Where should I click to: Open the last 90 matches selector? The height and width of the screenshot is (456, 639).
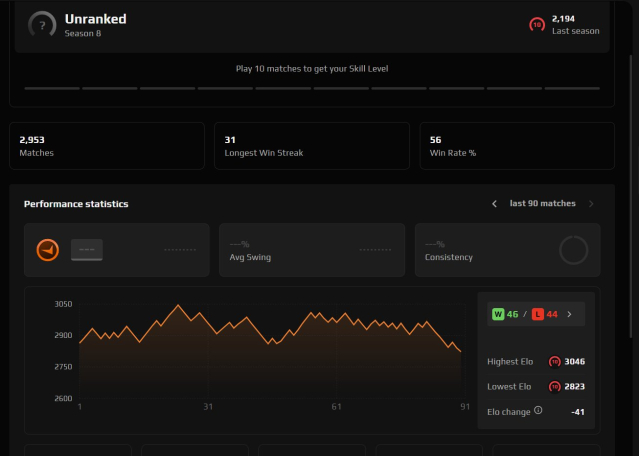(542, 203)
